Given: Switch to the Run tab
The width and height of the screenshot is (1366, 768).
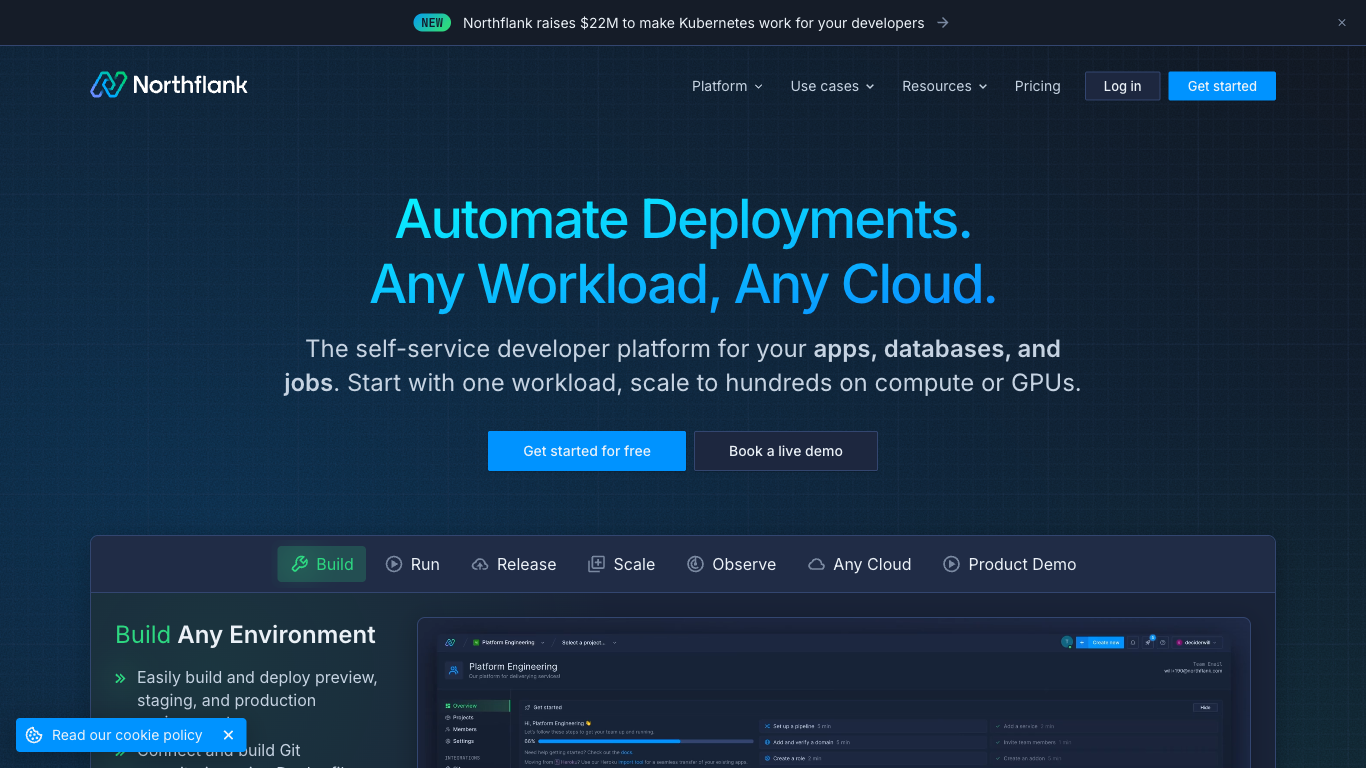Looking at the screenshot, I should click(x=413, y=564).
